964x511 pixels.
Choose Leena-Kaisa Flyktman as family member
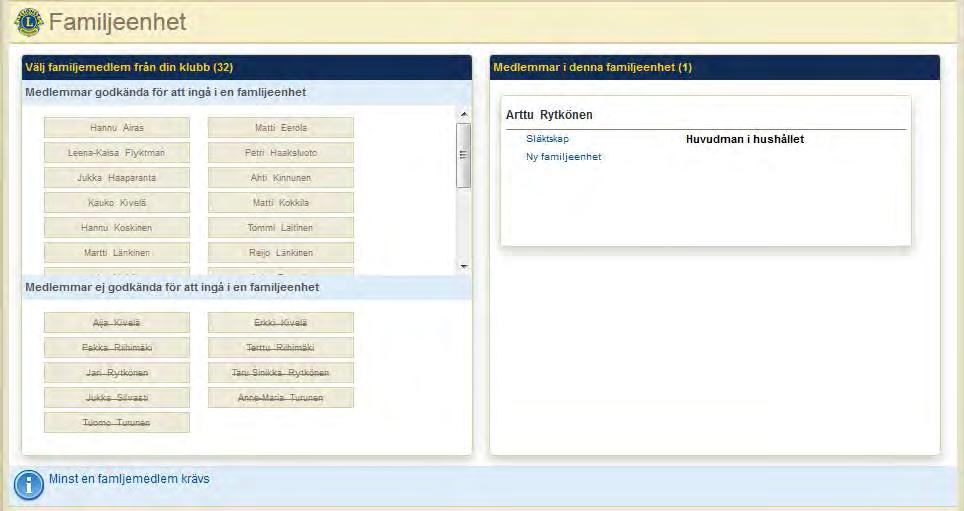[117, 153]
